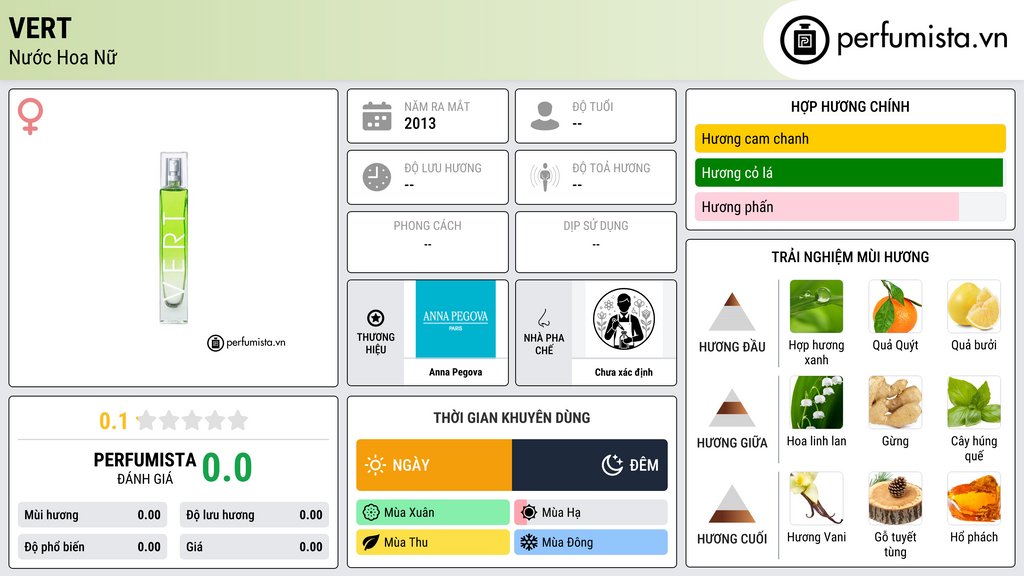Click the Hợp hương chính heading
This screenshot has height=576, width=1024.
point(850,106)
